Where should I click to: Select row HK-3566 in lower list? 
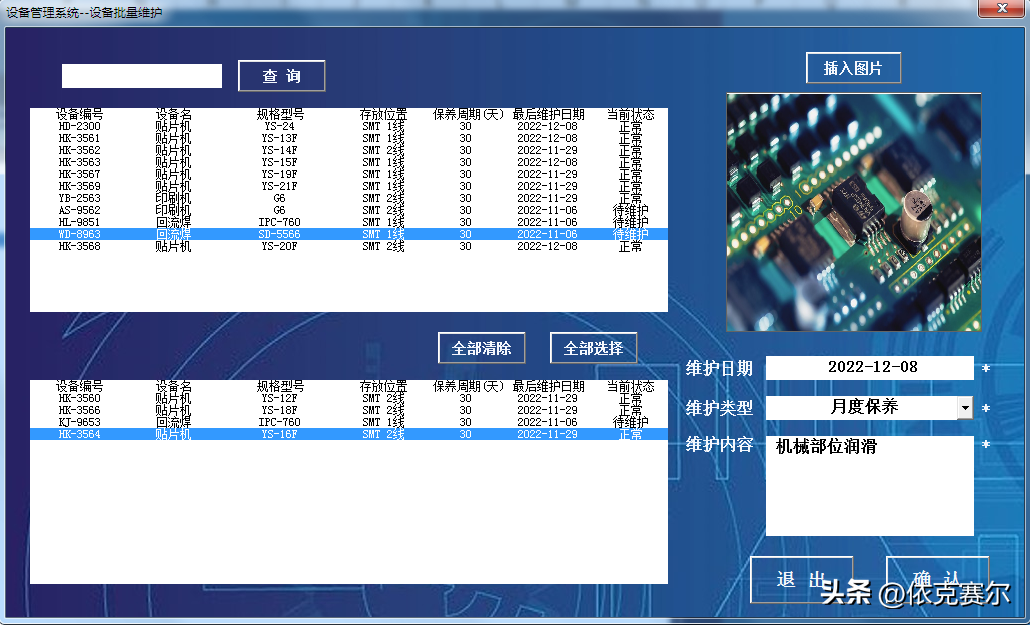[349, 410]
